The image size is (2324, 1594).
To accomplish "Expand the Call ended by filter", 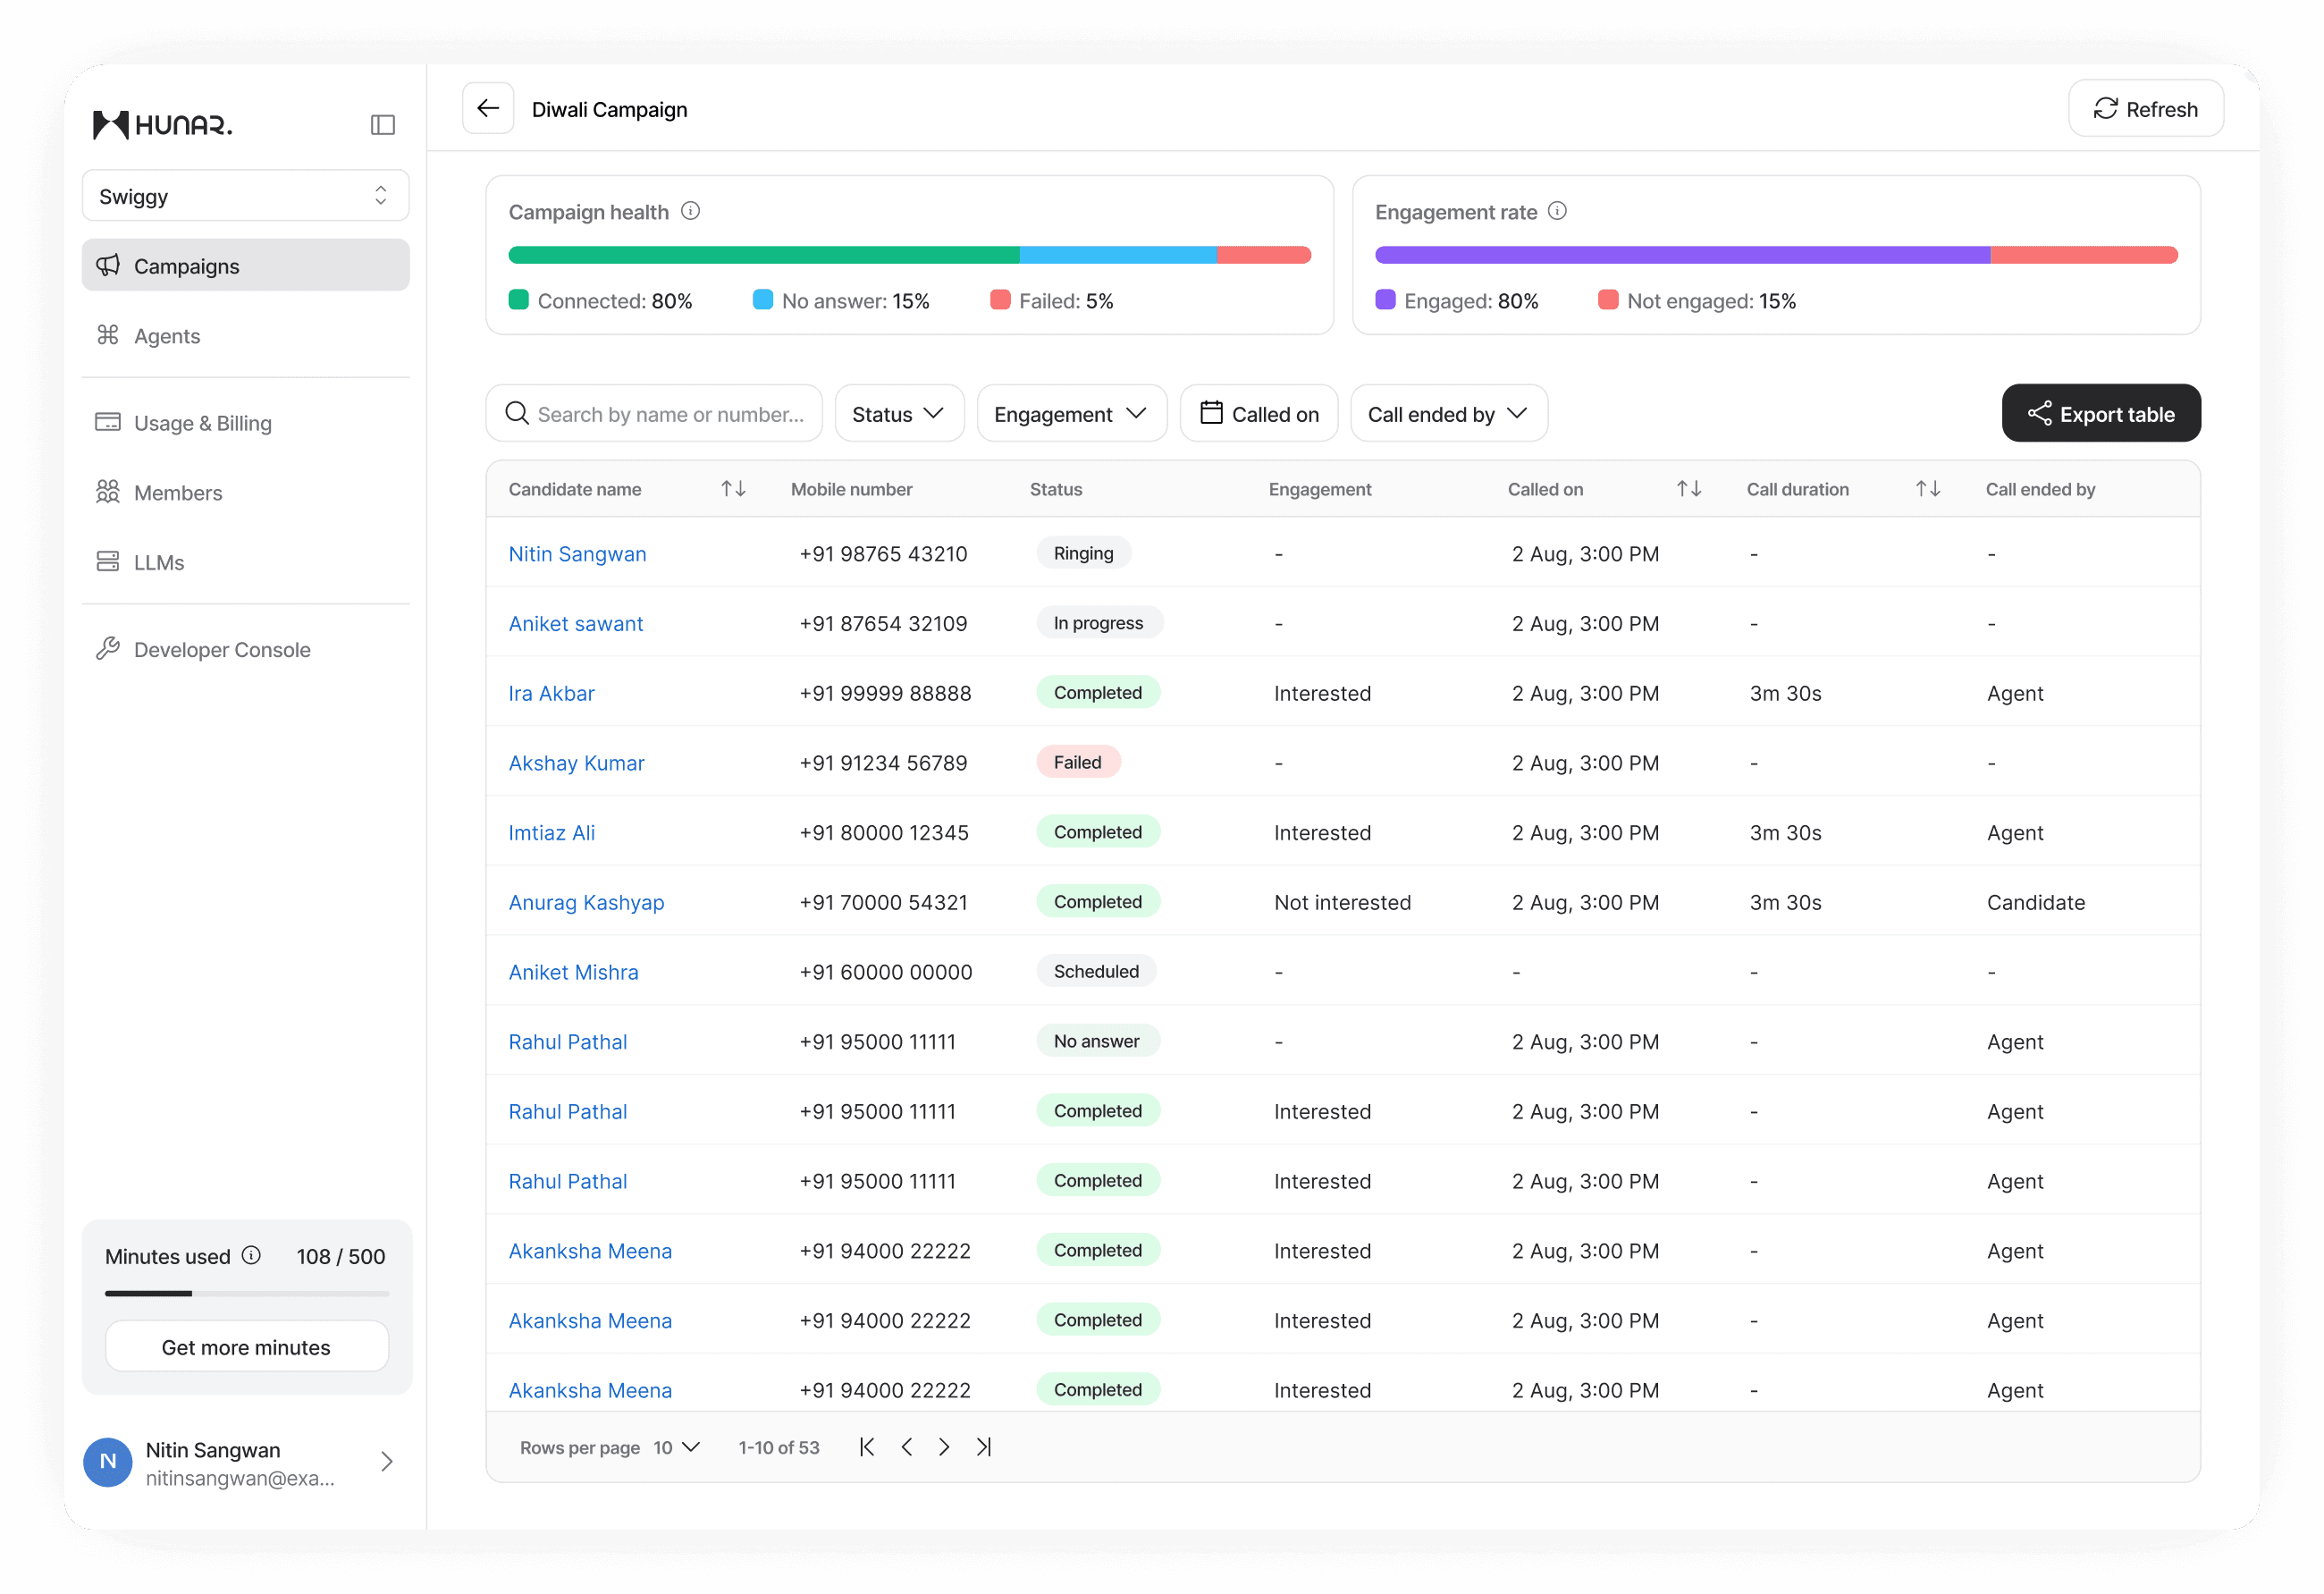I will [1448, 414].
